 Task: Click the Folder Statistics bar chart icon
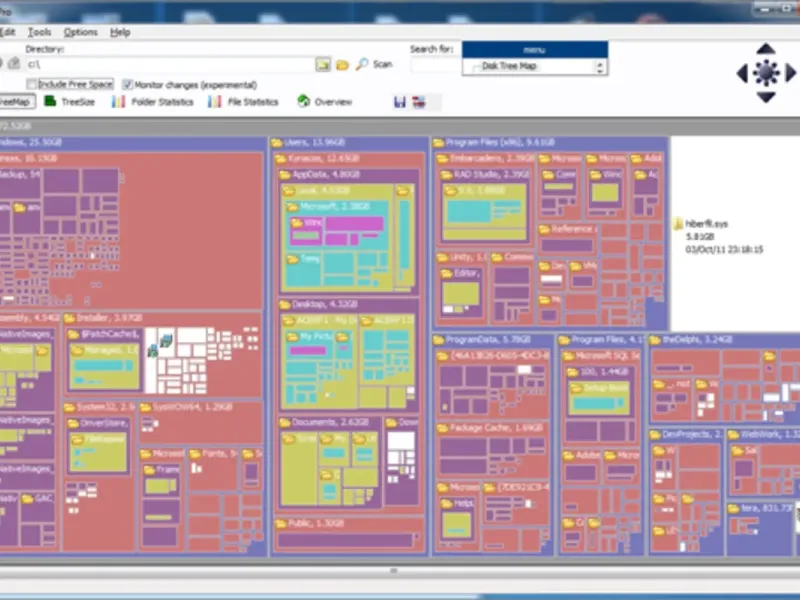tap(118, 102)
